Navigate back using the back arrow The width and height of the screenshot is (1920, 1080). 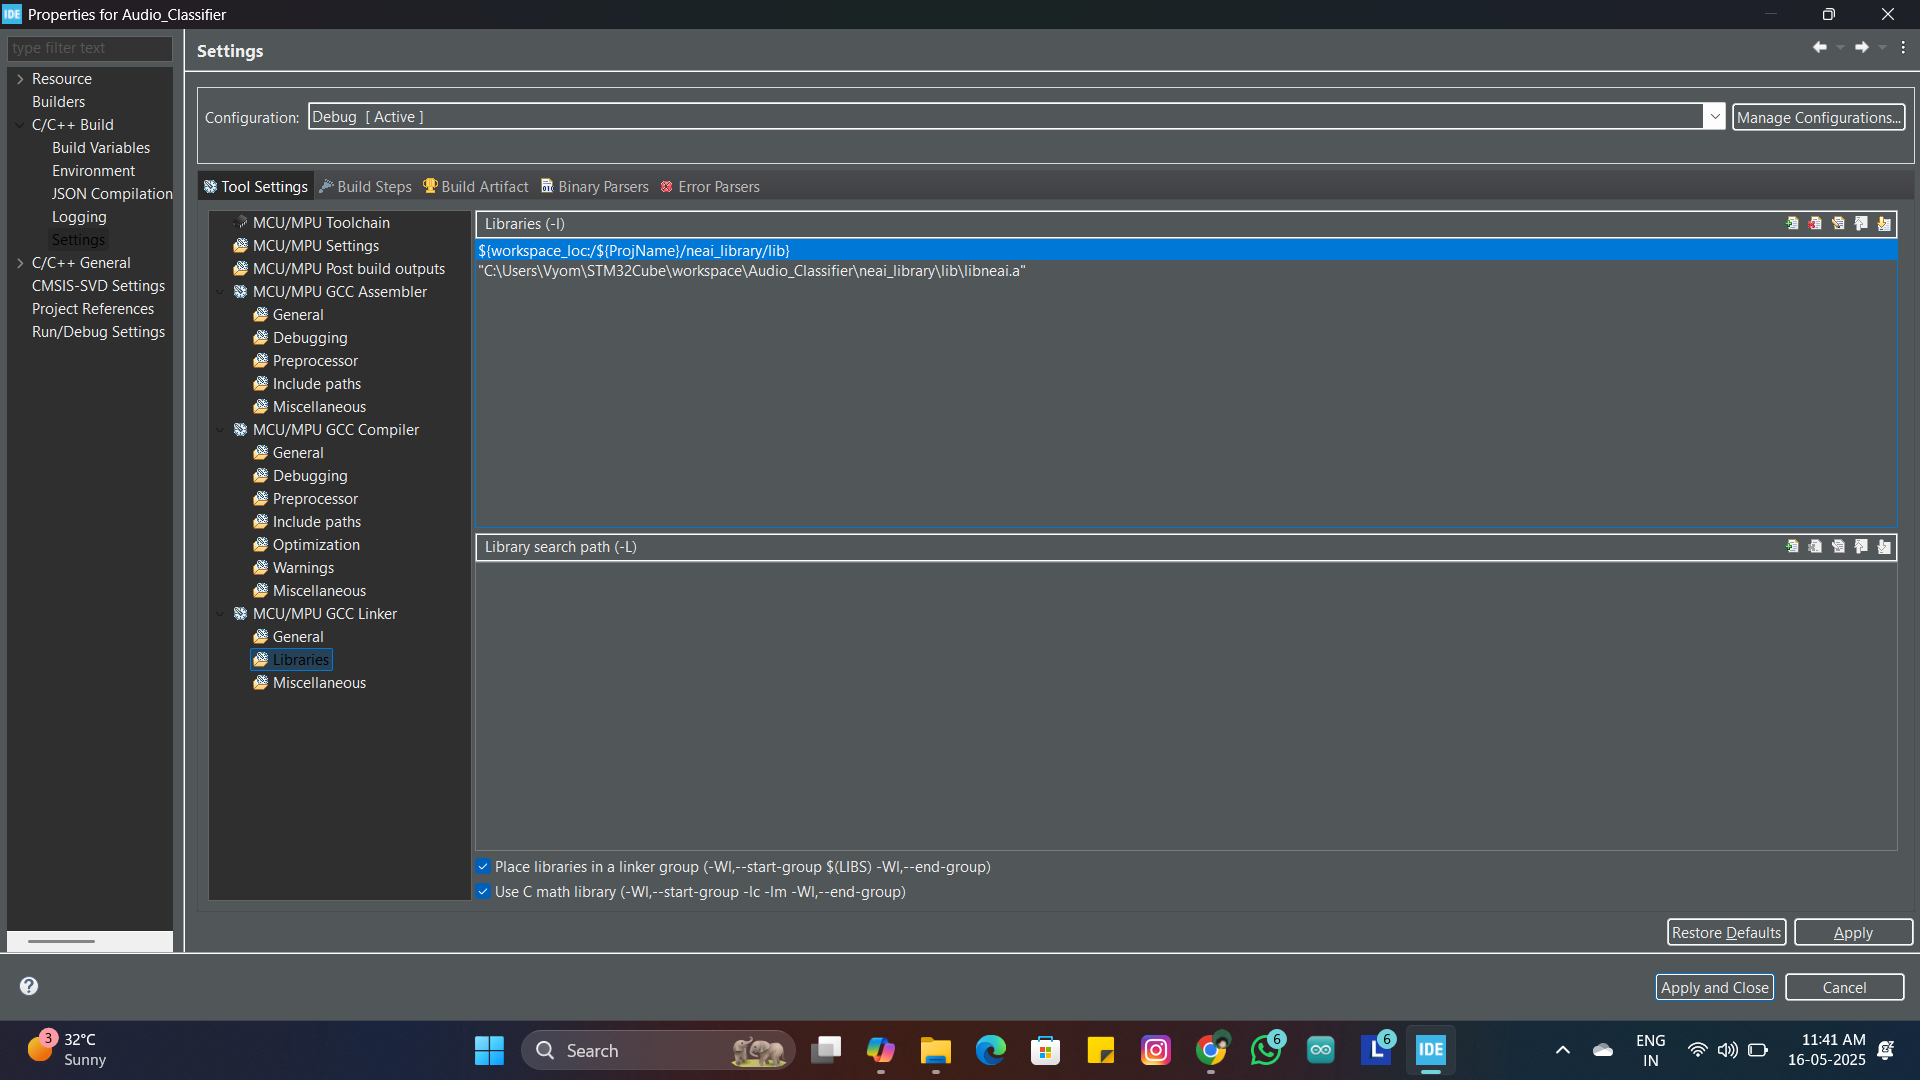pos(1820,47)
